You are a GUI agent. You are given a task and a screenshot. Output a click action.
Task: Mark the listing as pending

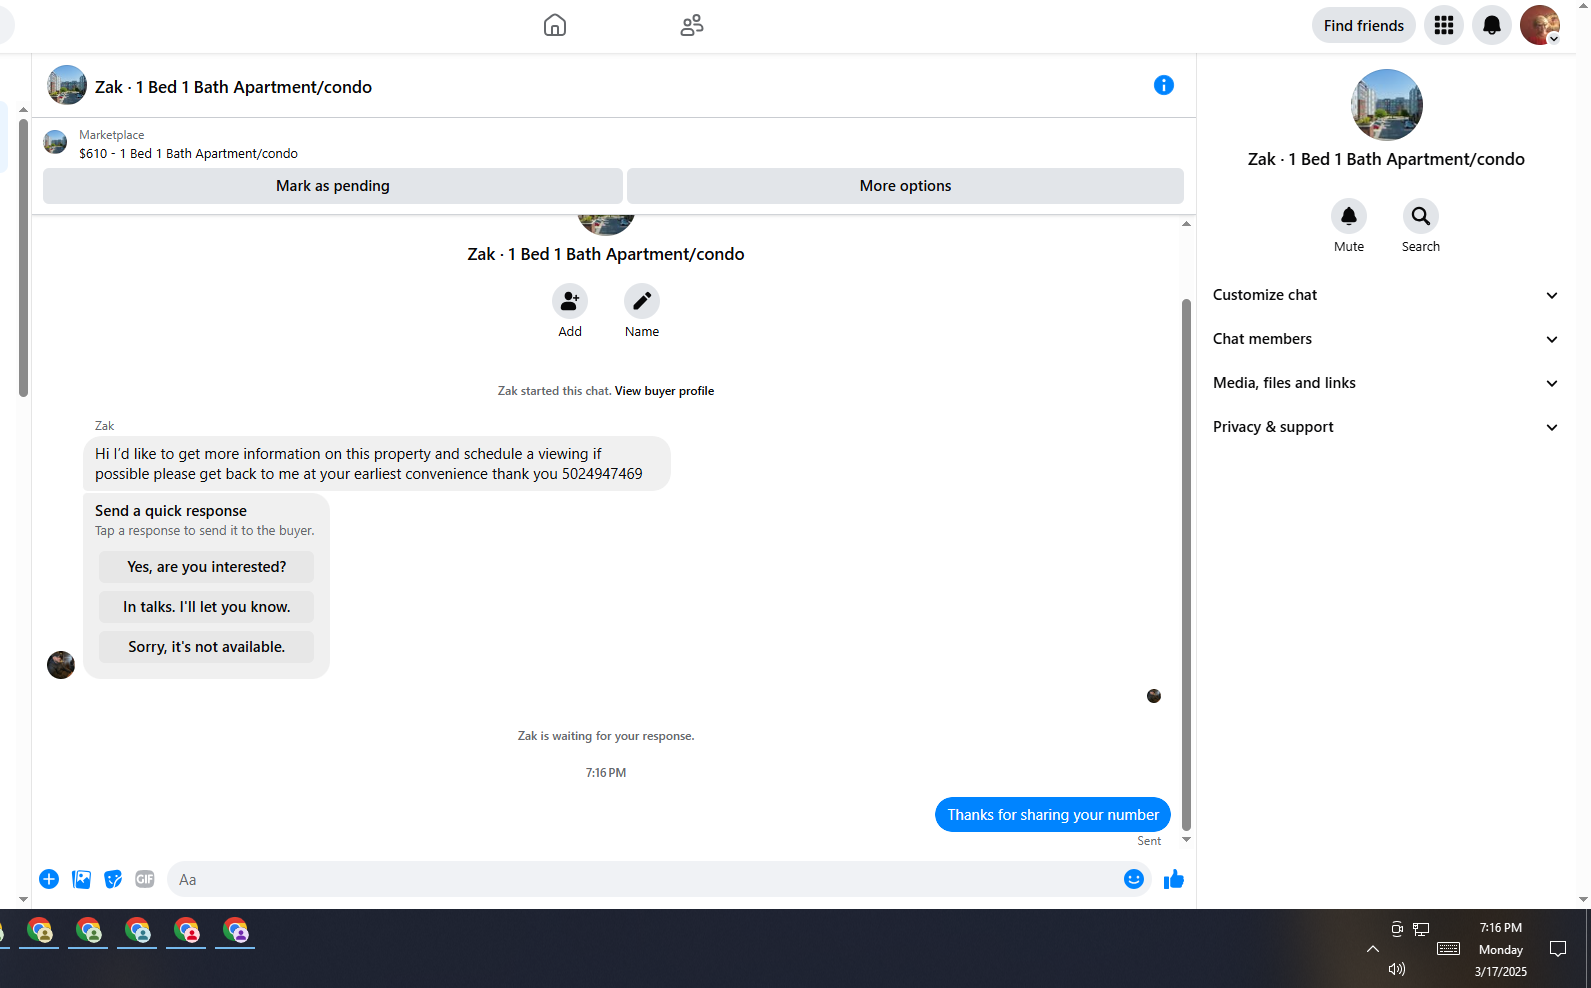pyautogui.click(x=333, y=186)
